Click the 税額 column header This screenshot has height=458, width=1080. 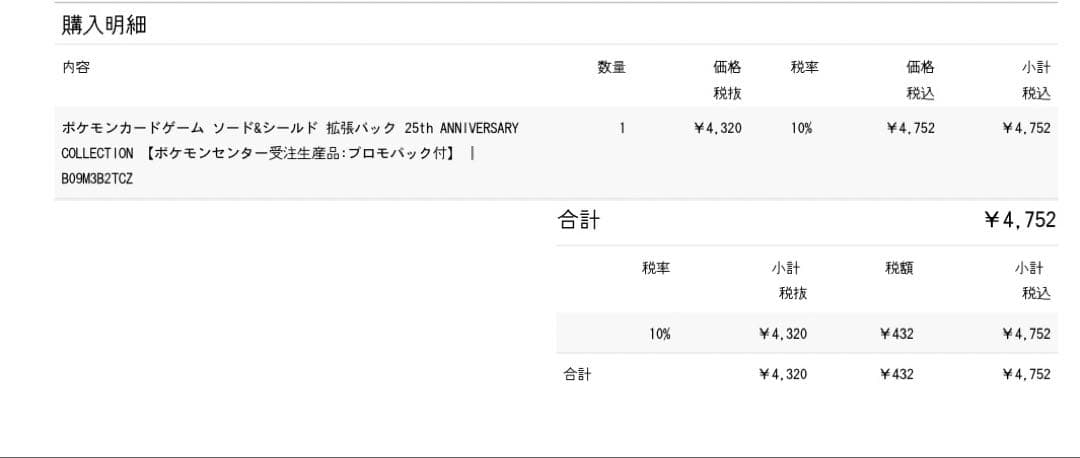pos(898,268)
